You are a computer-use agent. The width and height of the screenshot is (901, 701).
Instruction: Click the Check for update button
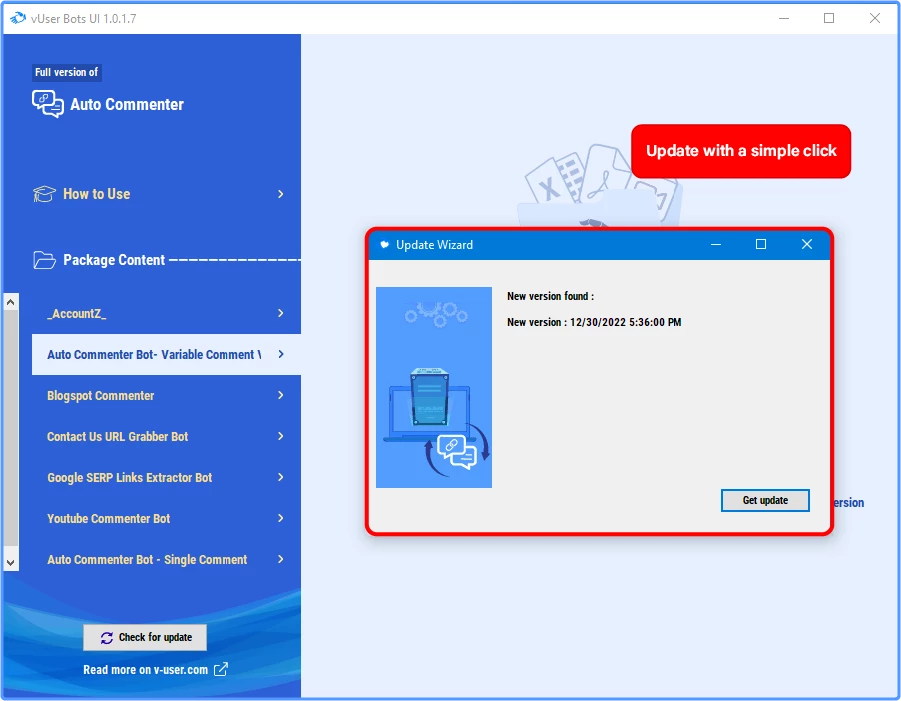[x=145, y=637]
